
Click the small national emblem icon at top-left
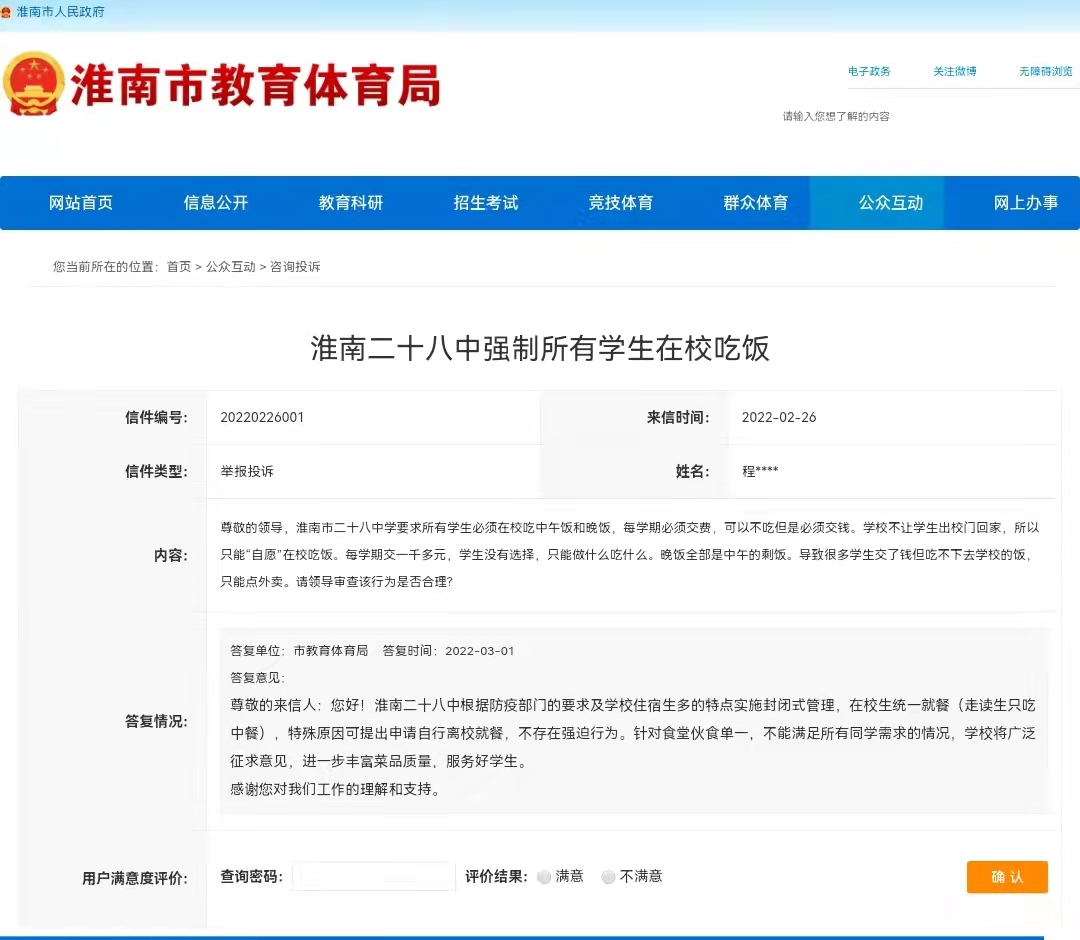click(x=7, y=12)
